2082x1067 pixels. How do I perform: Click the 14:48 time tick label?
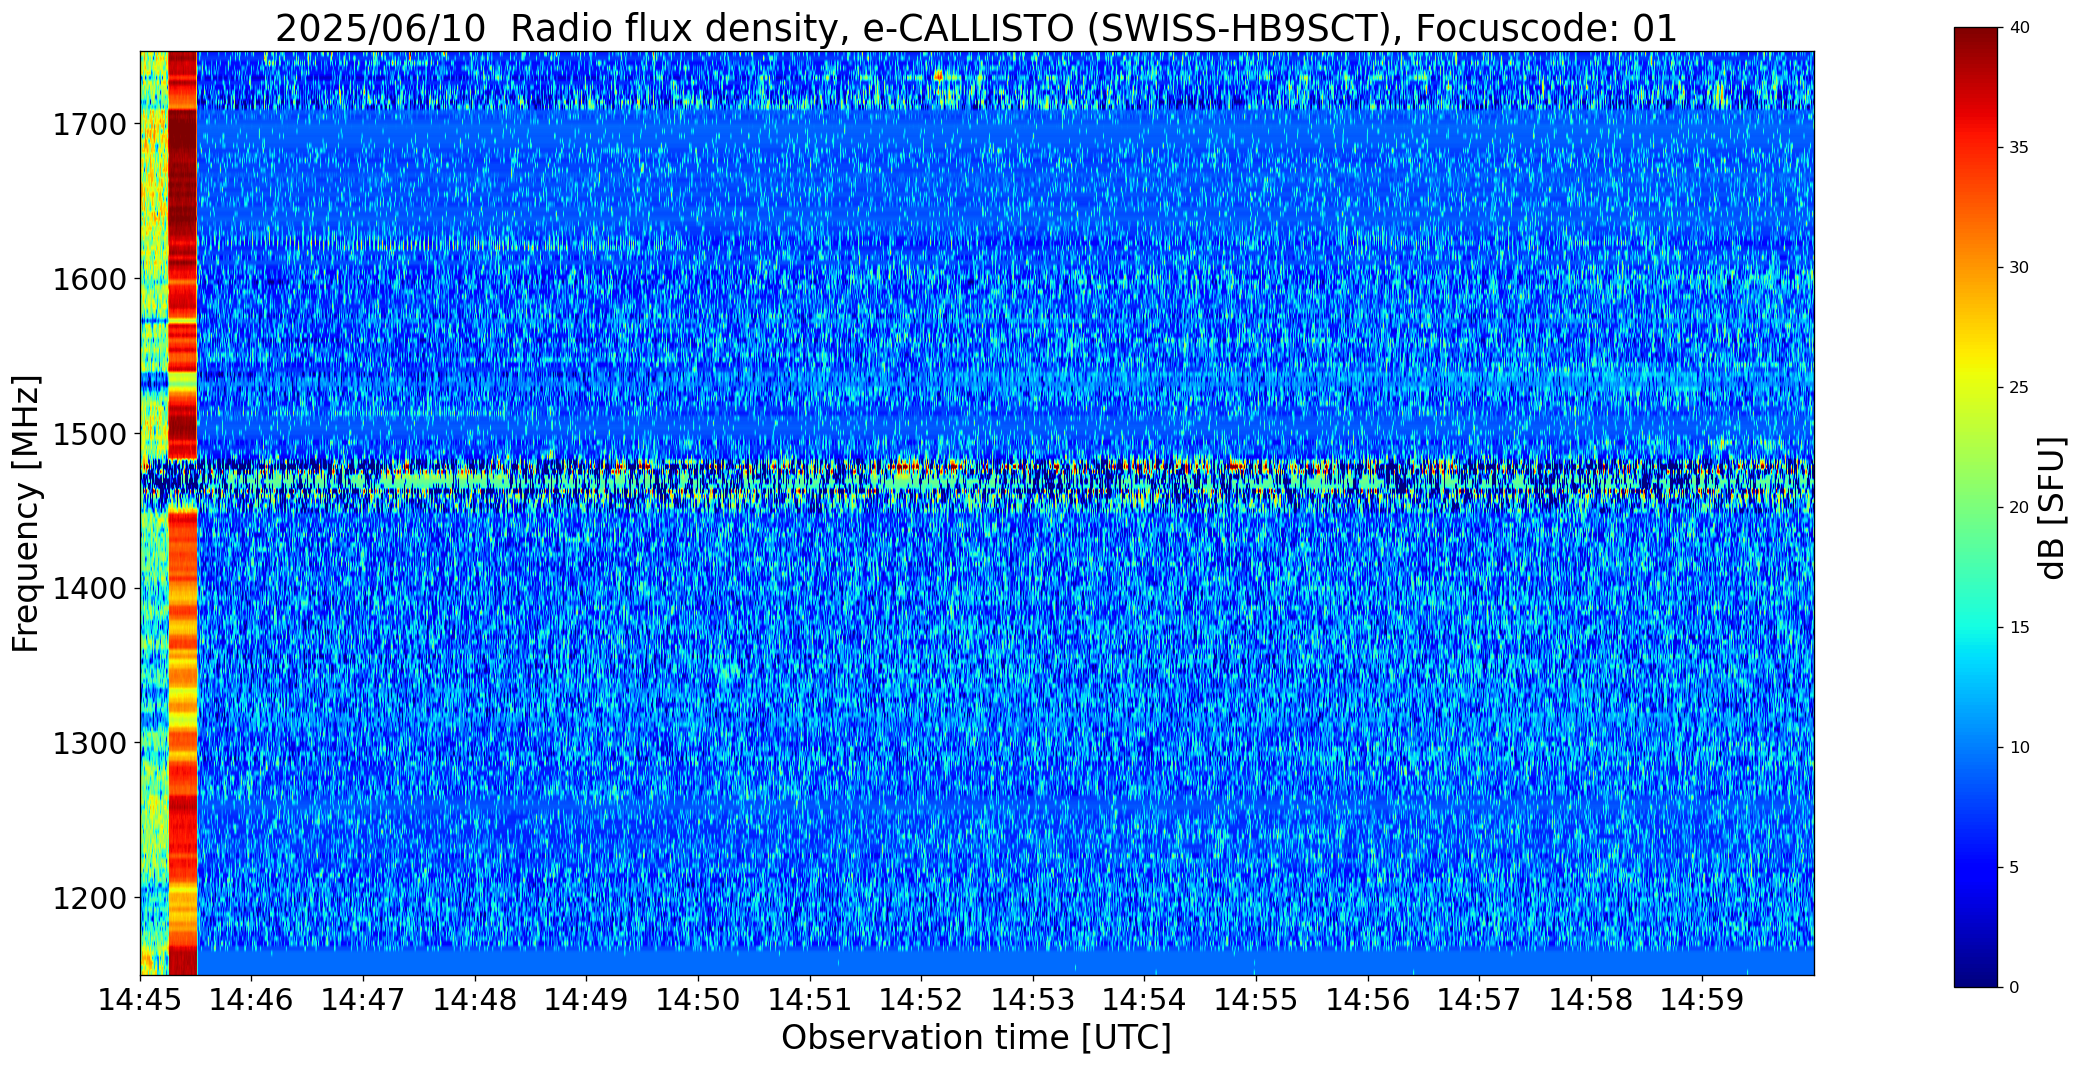[x=475, y=999]
